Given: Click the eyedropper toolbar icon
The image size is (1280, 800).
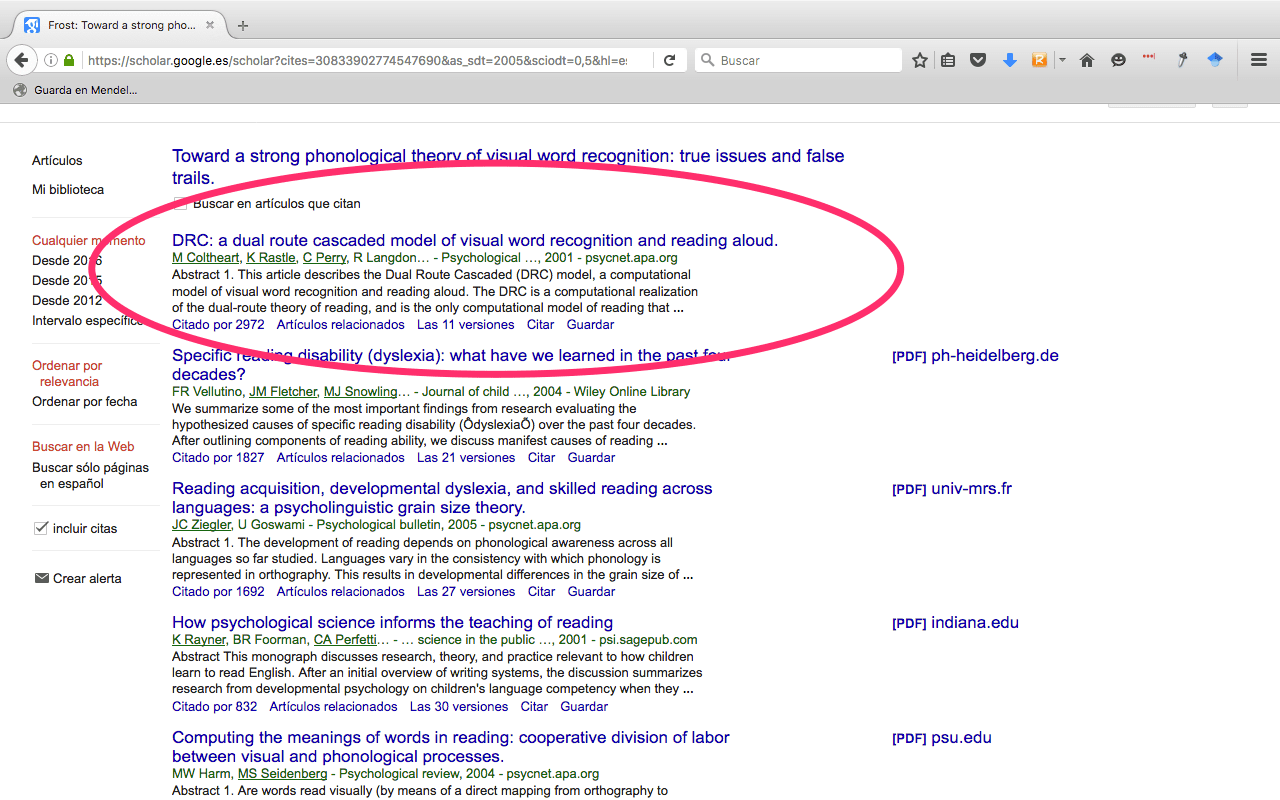Looking at the screenshot, I should [x=1182, y=60].
